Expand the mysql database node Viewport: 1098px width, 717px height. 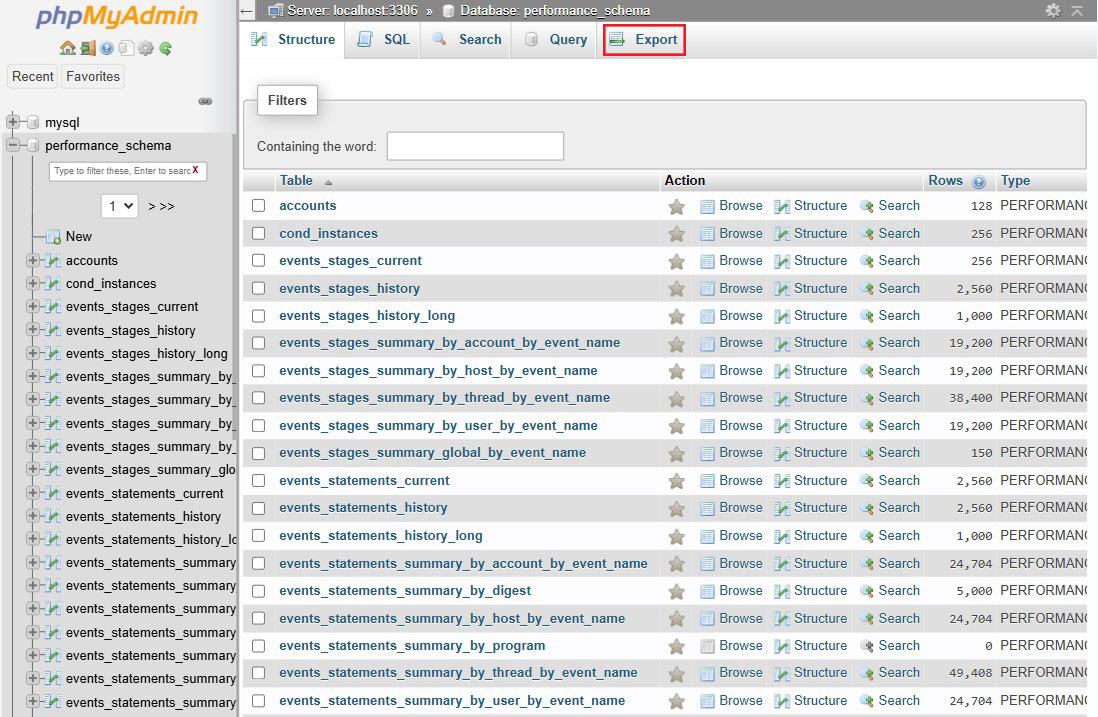coord(13,122)
